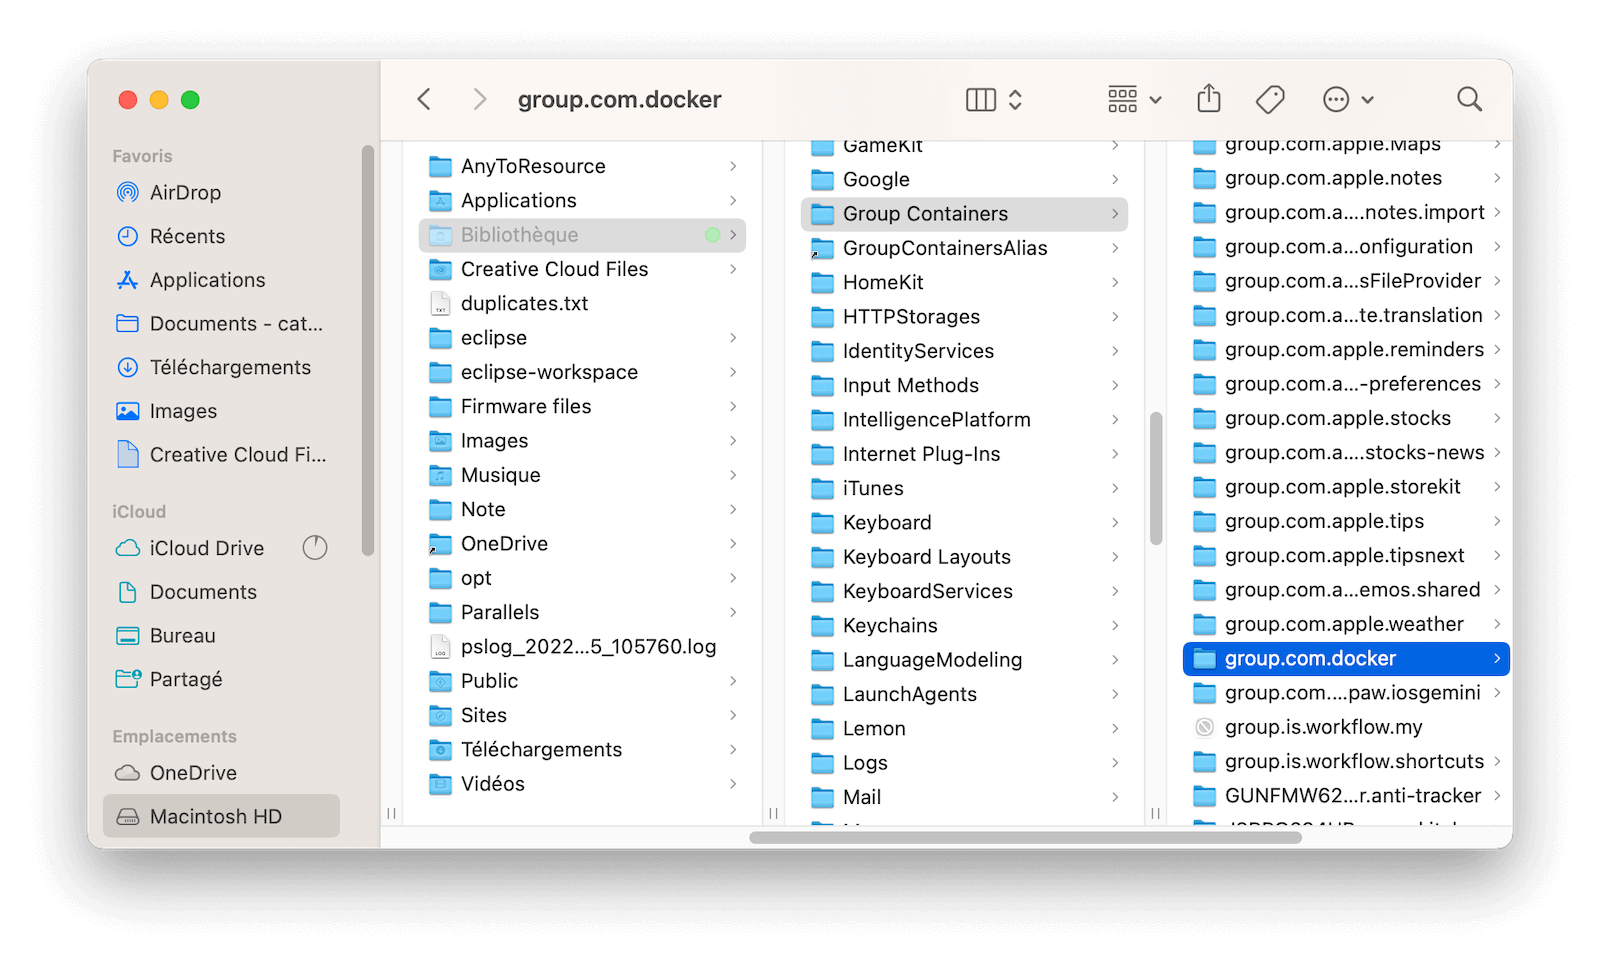This screenshot has height=964, width=1600.
Task: Go back with the left chevron button
Action: coord(424,99)
